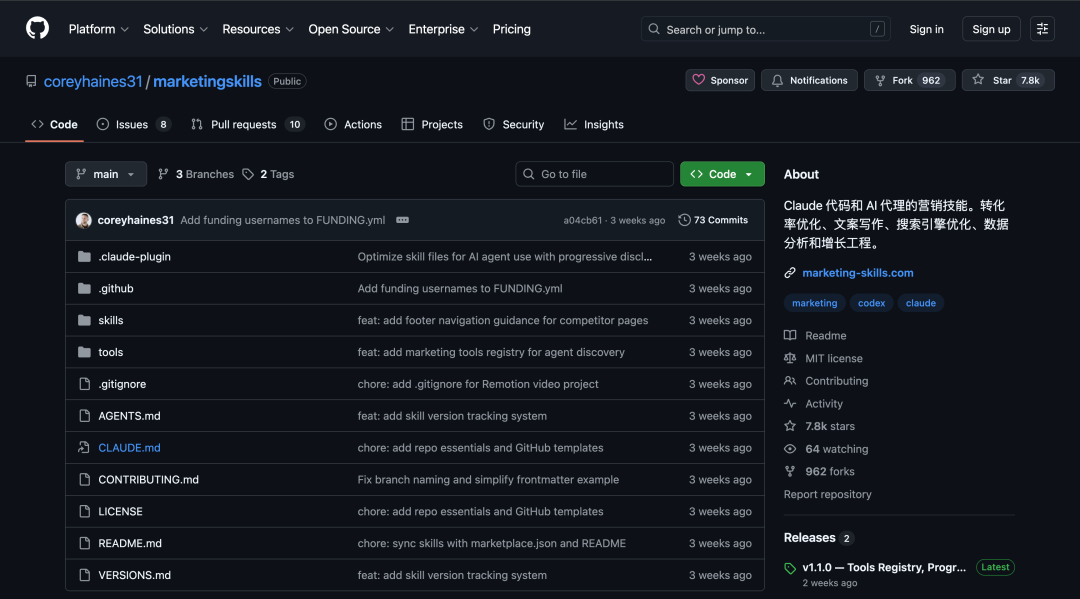The height and width of the screenshot is (599, 1080).
Task: Click the Sponsor heart icon
Action: click(x=702, y=80)
